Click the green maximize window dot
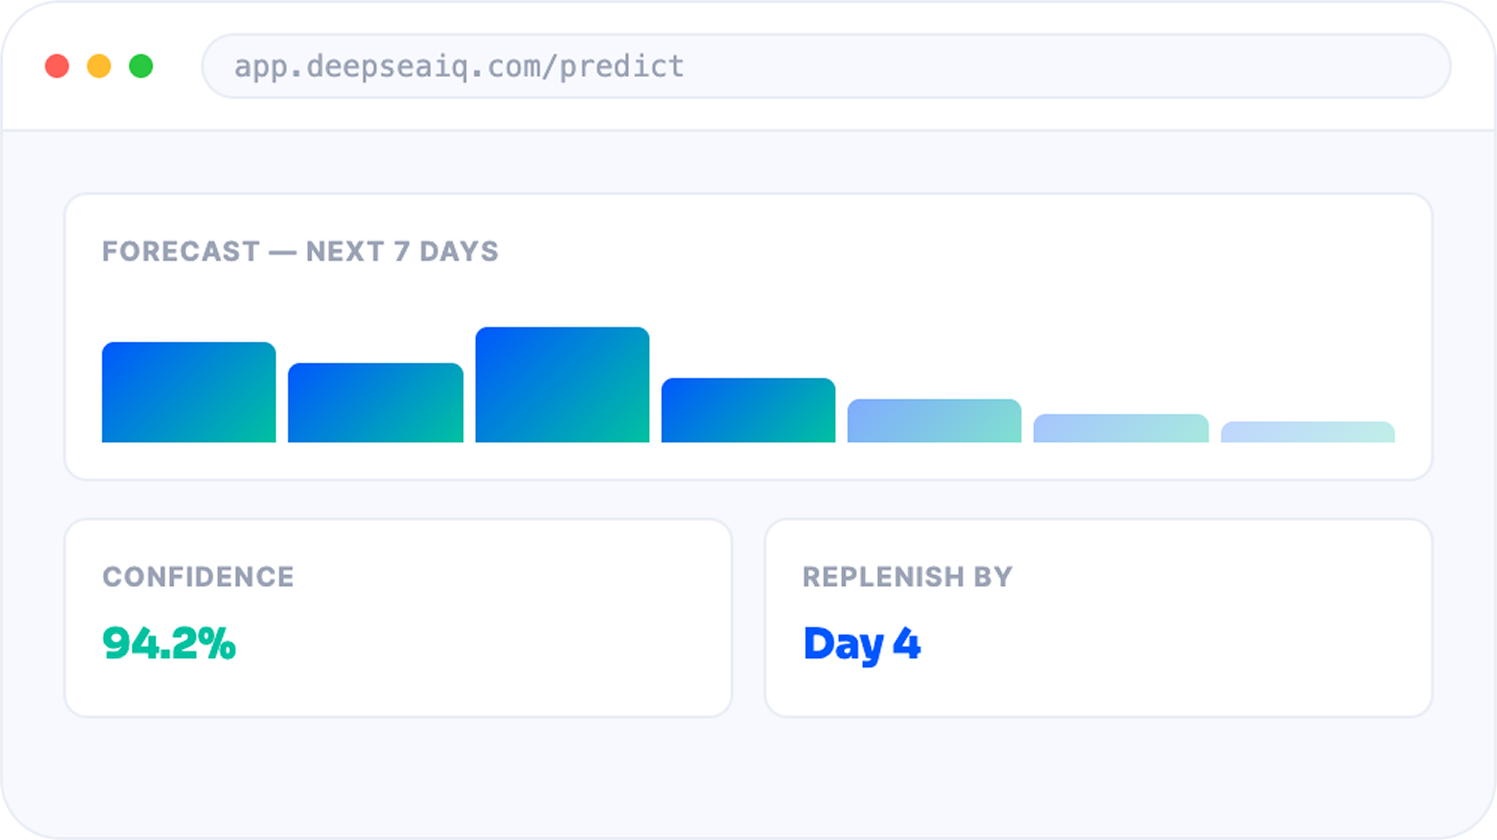 (141, 66)
